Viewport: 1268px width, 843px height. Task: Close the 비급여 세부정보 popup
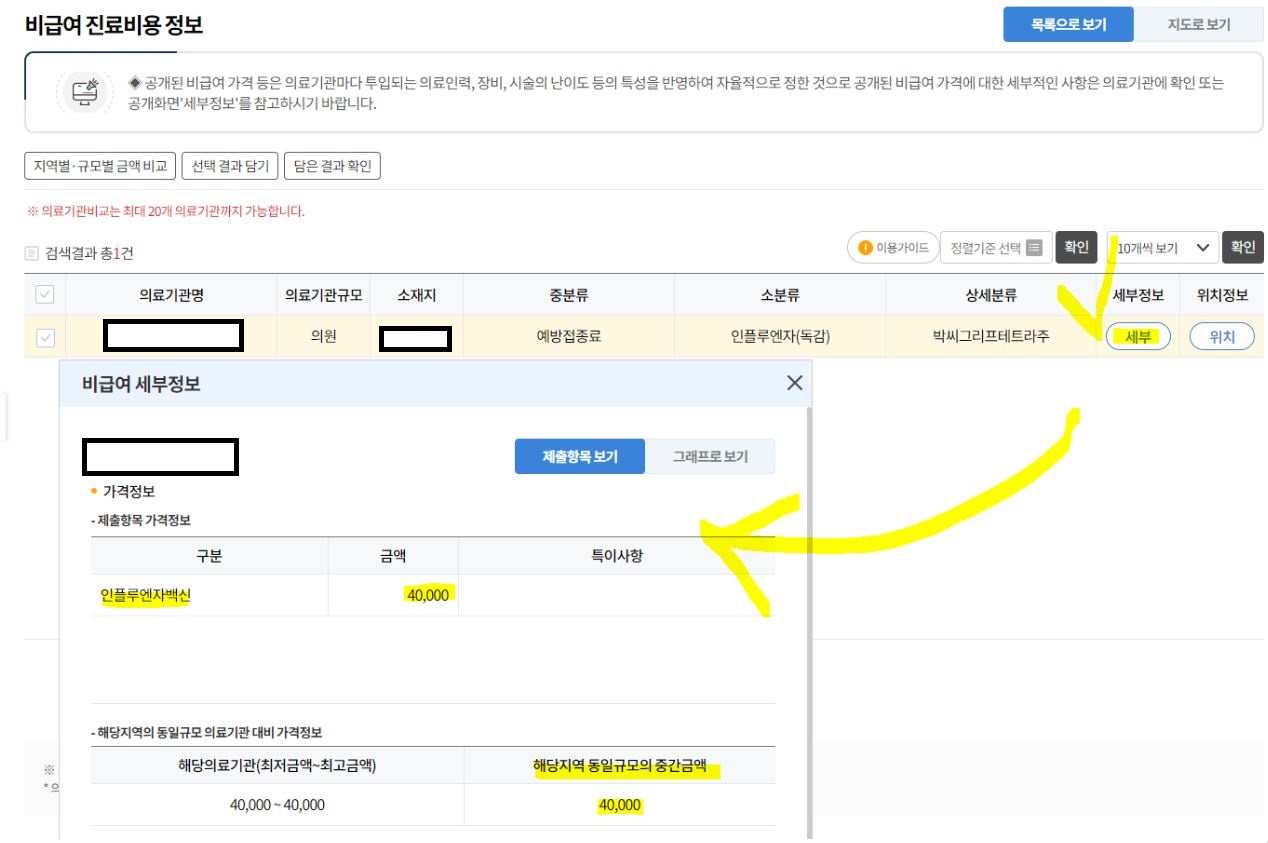[793, 382]
